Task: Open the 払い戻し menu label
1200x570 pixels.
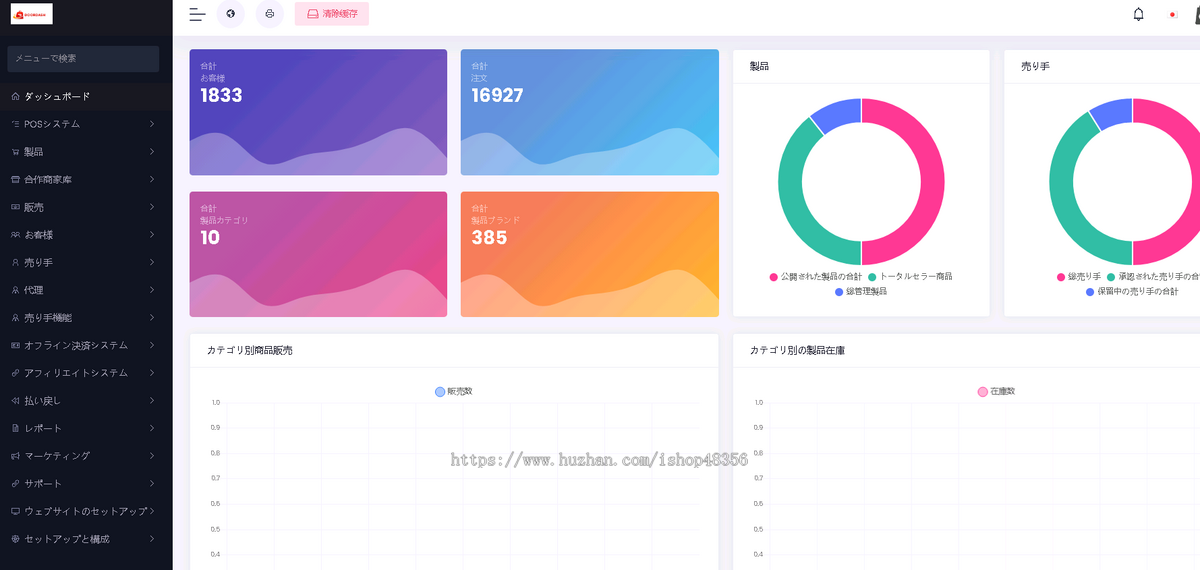Action: point(43,400)
